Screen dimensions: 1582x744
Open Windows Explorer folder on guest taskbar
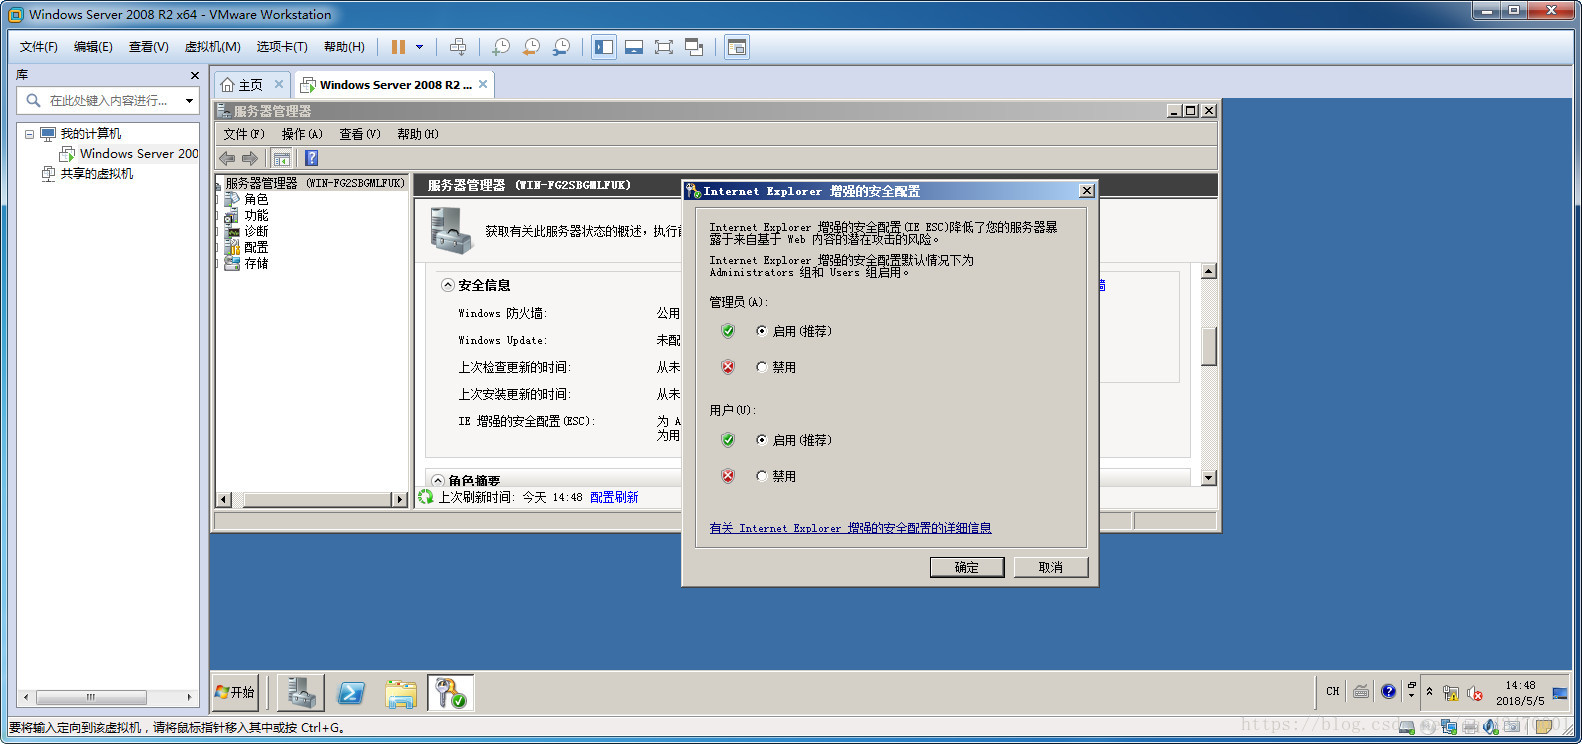point(401,692)
